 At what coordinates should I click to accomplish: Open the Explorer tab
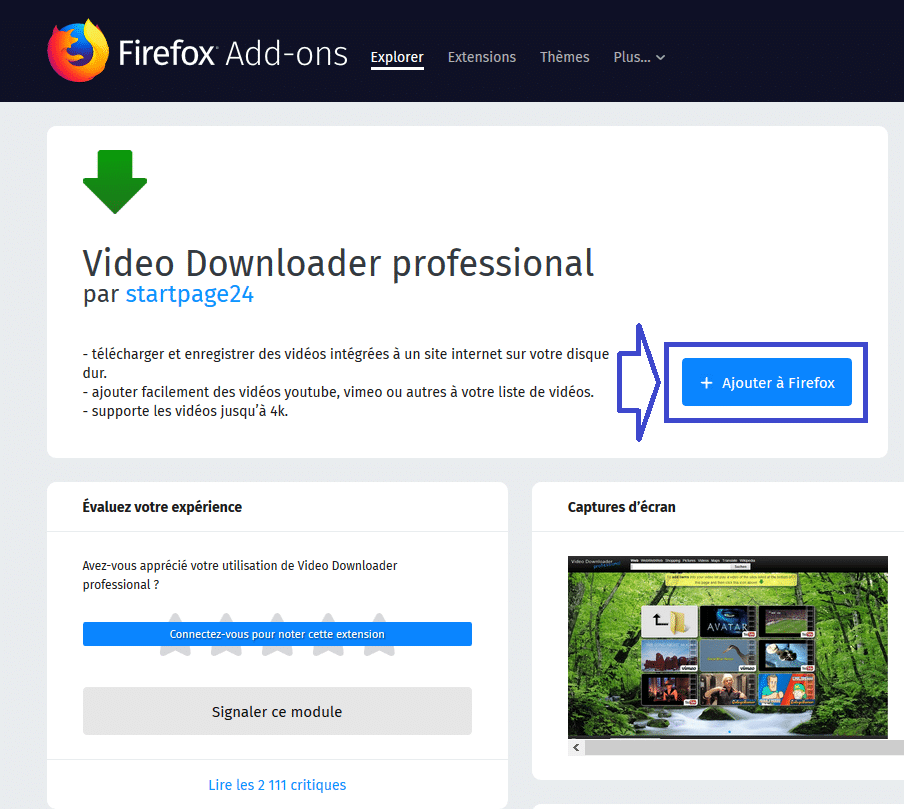click(x=397, y=57)
